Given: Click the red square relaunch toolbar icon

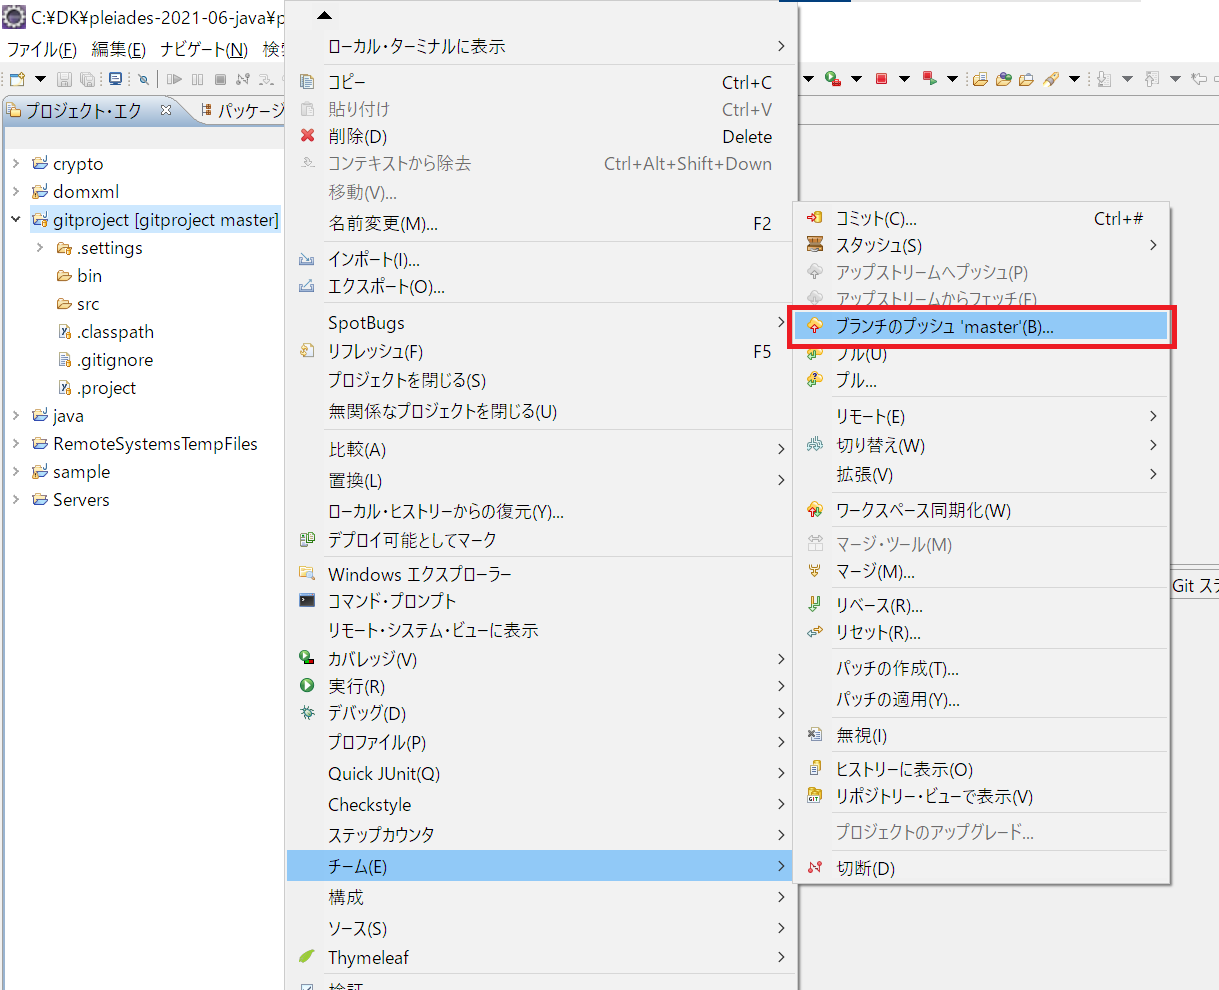Looking at the screenshot, I should pos(929,79).
